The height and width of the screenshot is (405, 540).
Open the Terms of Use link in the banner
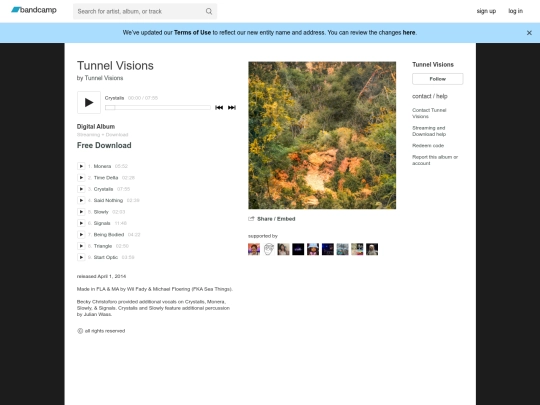(192, 33)
